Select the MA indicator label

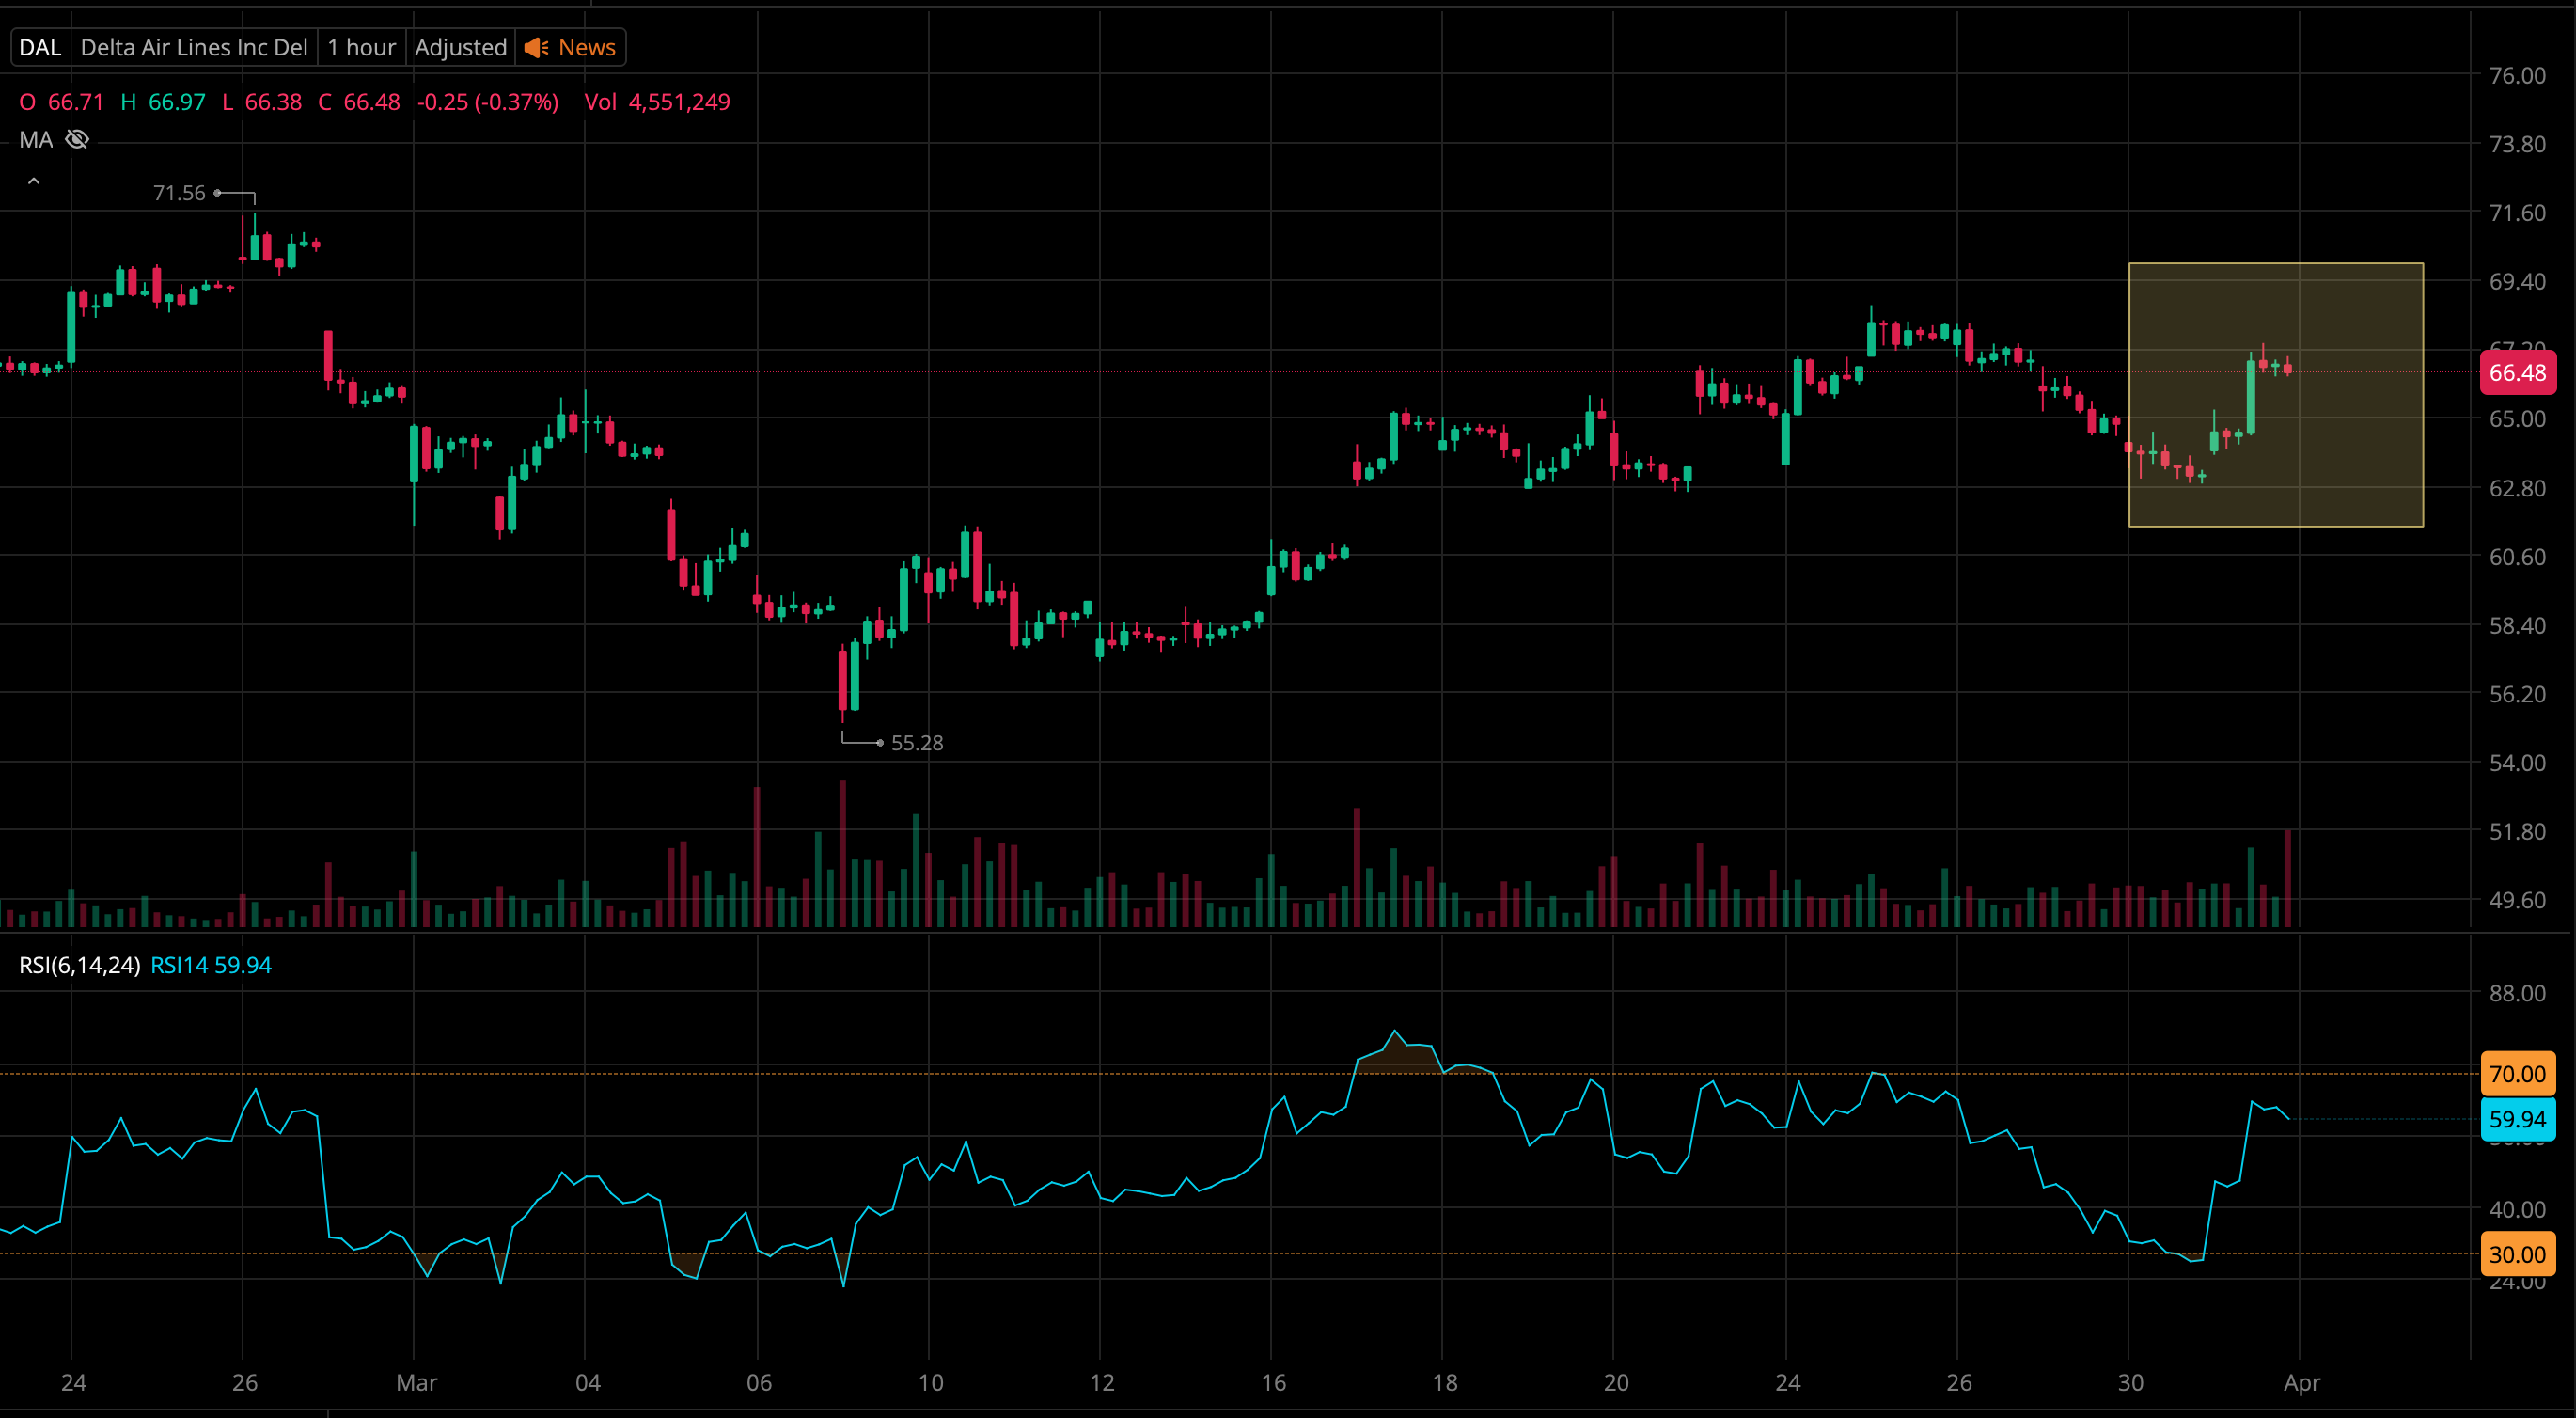(x=36, y=140)
